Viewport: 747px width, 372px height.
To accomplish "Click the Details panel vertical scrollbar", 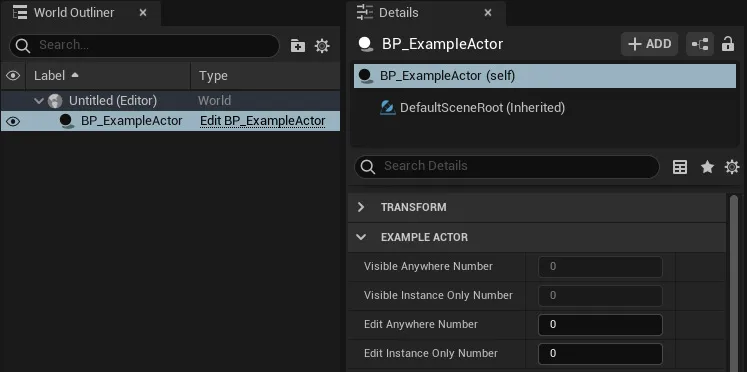I will tap(734, 281).
